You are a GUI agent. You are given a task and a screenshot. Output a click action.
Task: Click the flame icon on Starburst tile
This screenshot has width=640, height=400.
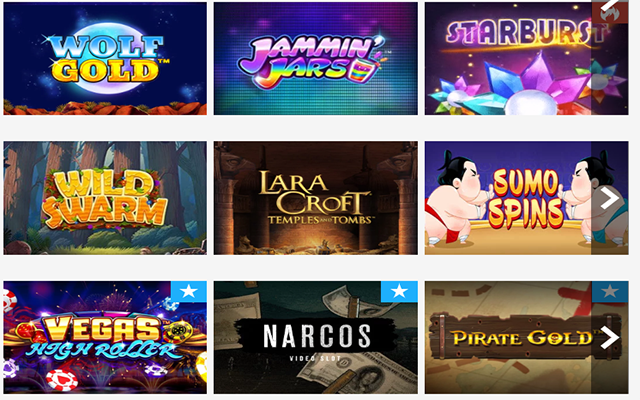610,12
